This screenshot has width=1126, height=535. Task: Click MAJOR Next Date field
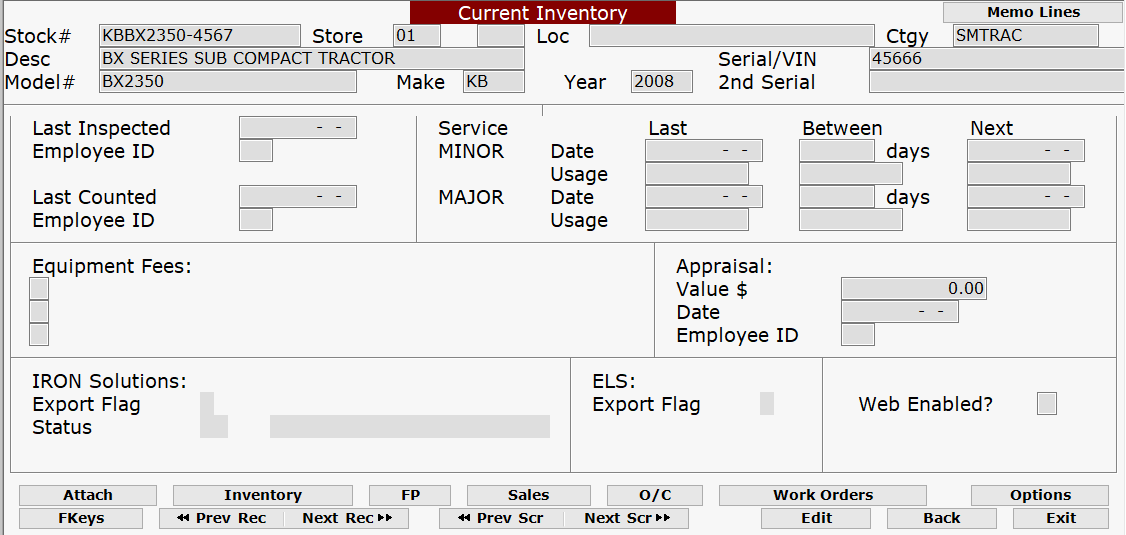pyautogui.click(x=1026, y=197)
